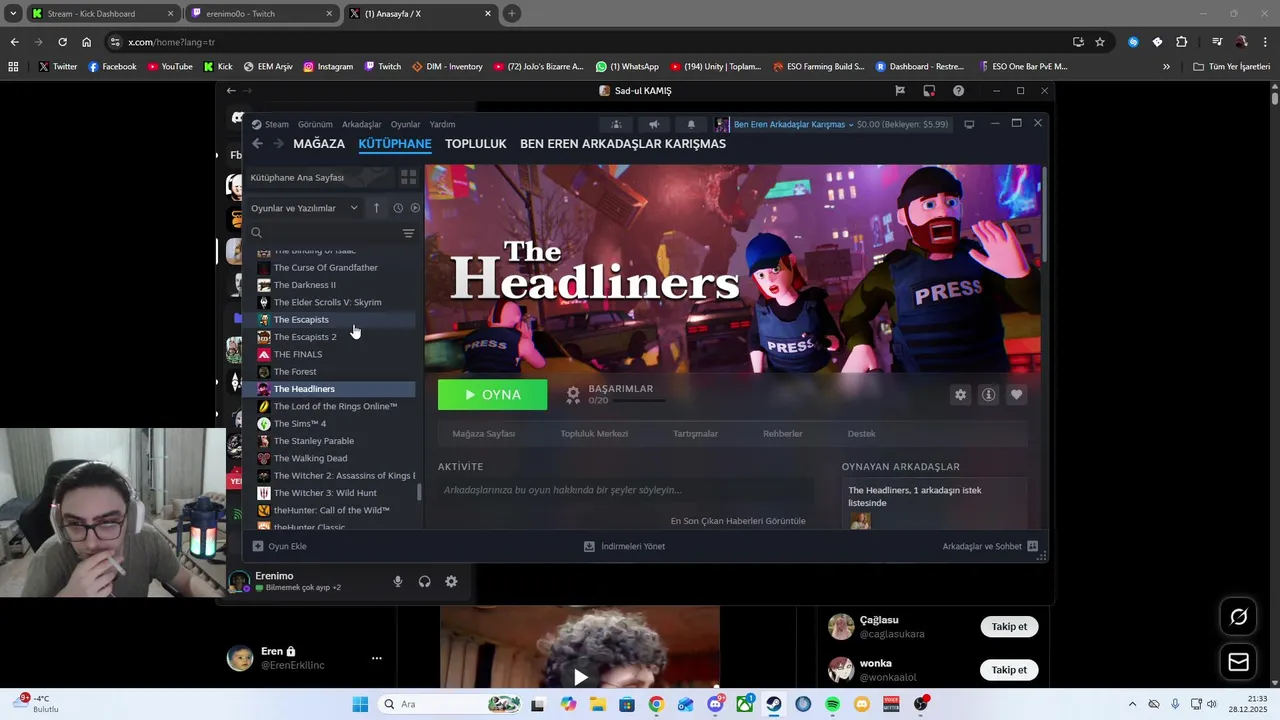Open help icon in Sad-ul KAMIŞ window
The height and width of the screenshot is (720, 1280).
(958, 90)
